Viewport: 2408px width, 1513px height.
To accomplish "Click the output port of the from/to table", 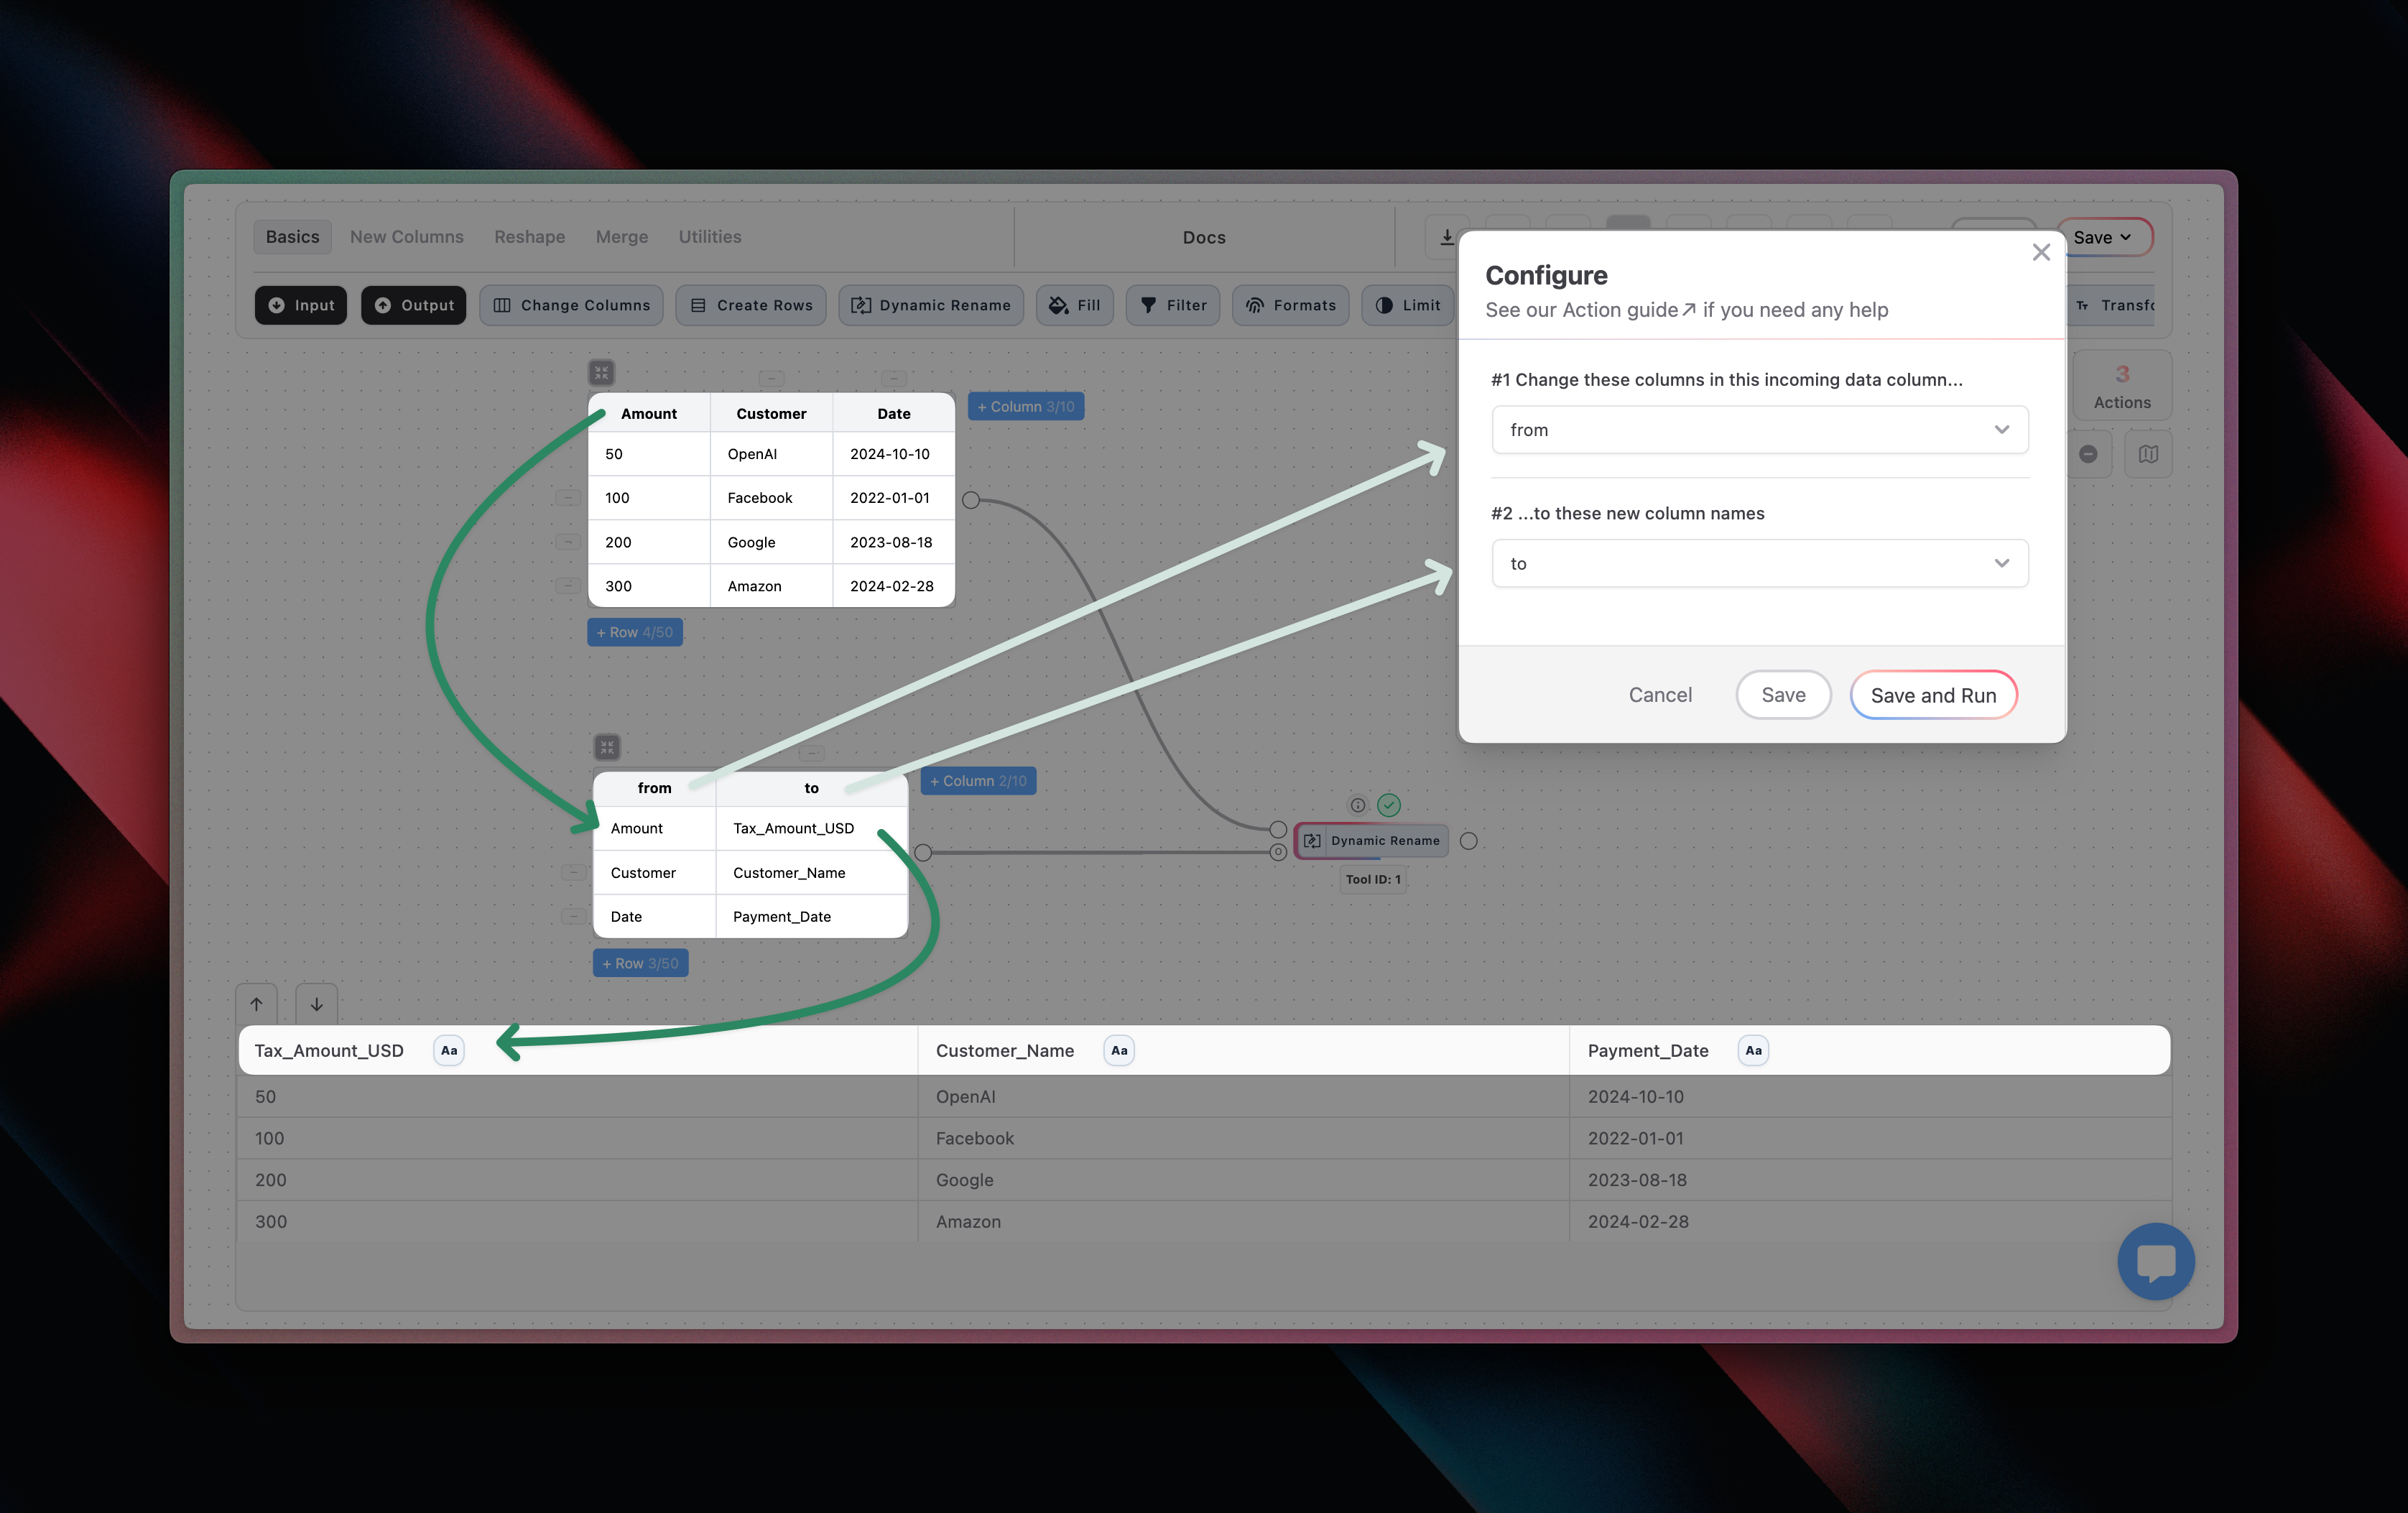I will [923, 852].
